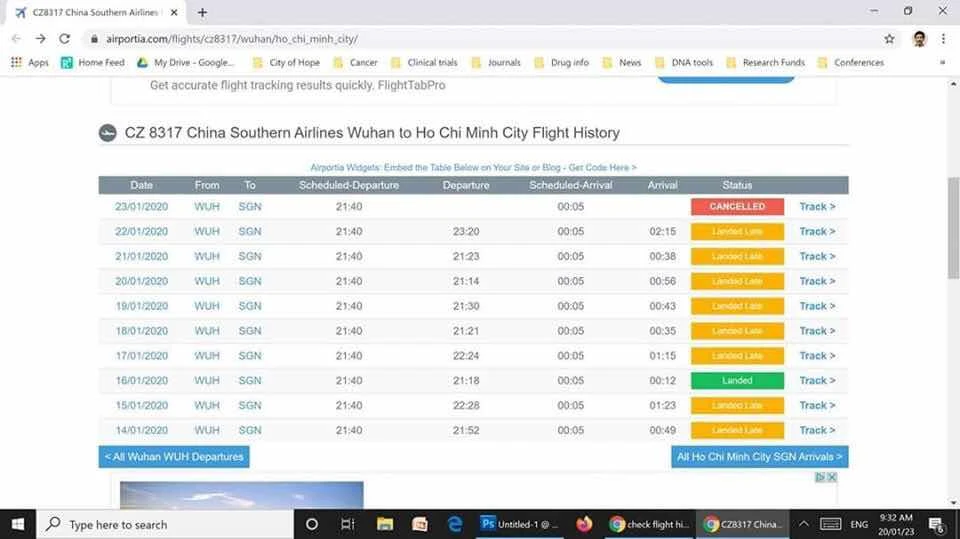Open the Apps bookmark shortcut
Image resolution: width=960 pixels, height=539 pixels.
point(29,62)
